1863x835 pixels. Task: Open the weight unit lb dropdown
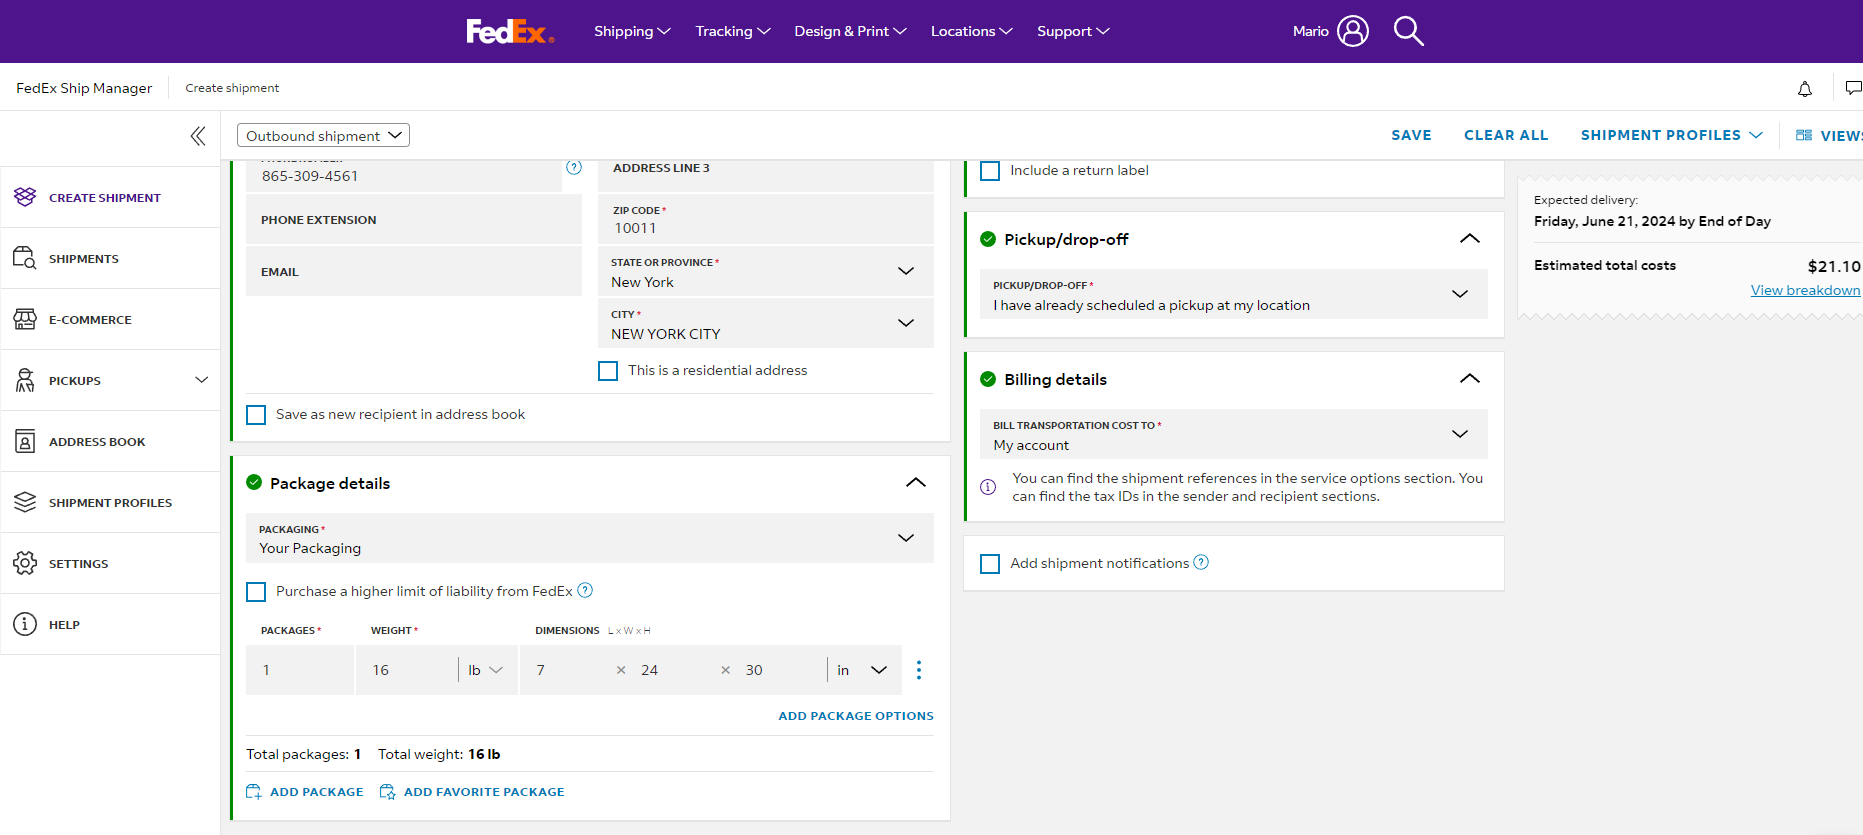click(x=486, y=670)
